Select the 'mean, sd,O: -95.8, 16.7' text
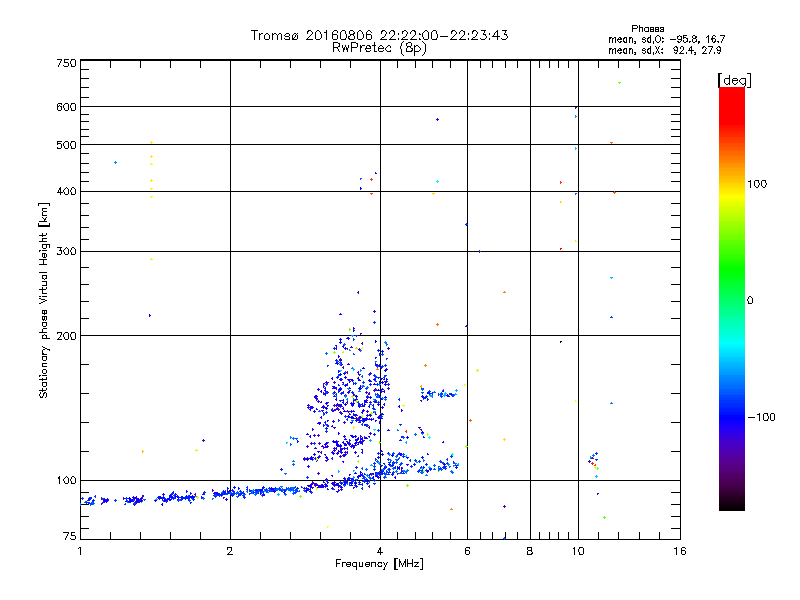Screen dimensions: 800x600 (x=666, y=39)
